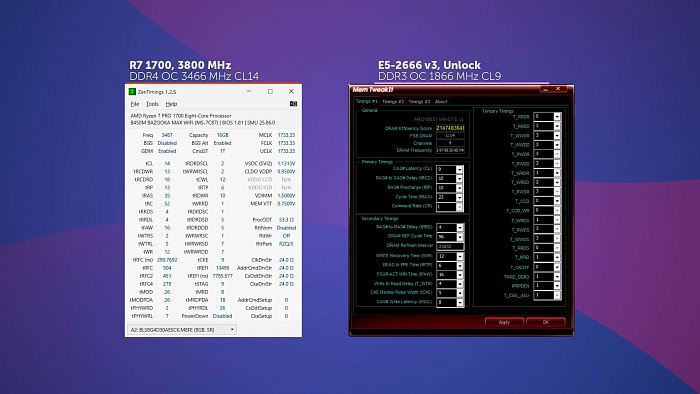
Task: Expand the CAS# Write Latency (tWCL) dropdown
Action: pos(460,303)
